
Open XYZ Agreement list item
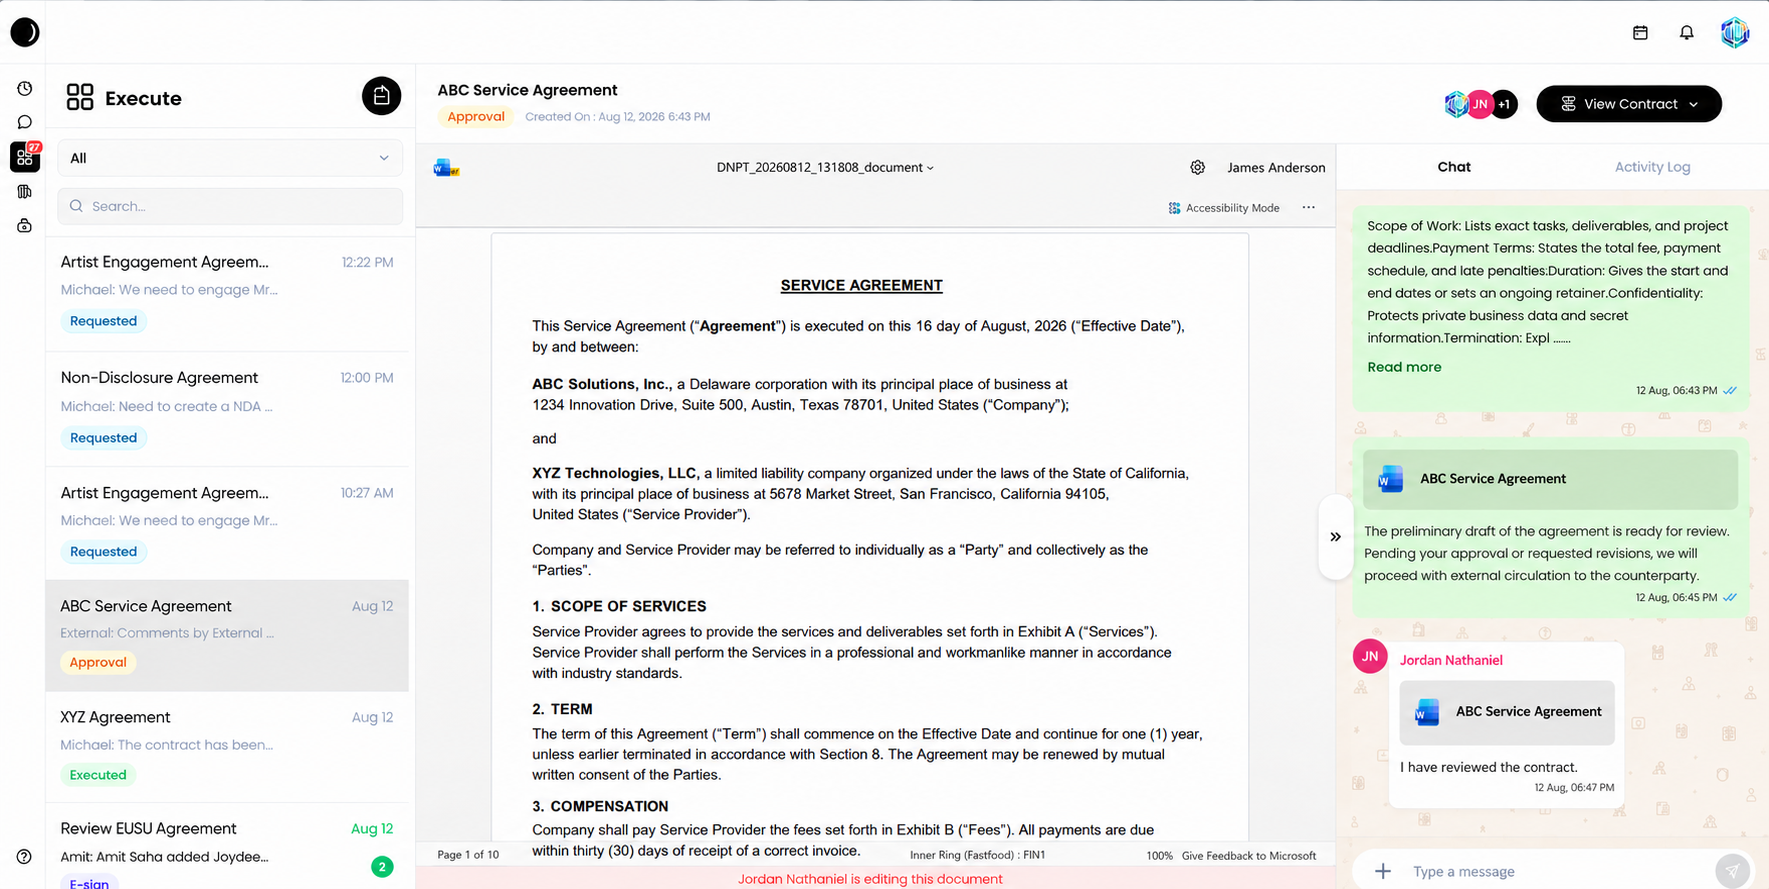227,747
